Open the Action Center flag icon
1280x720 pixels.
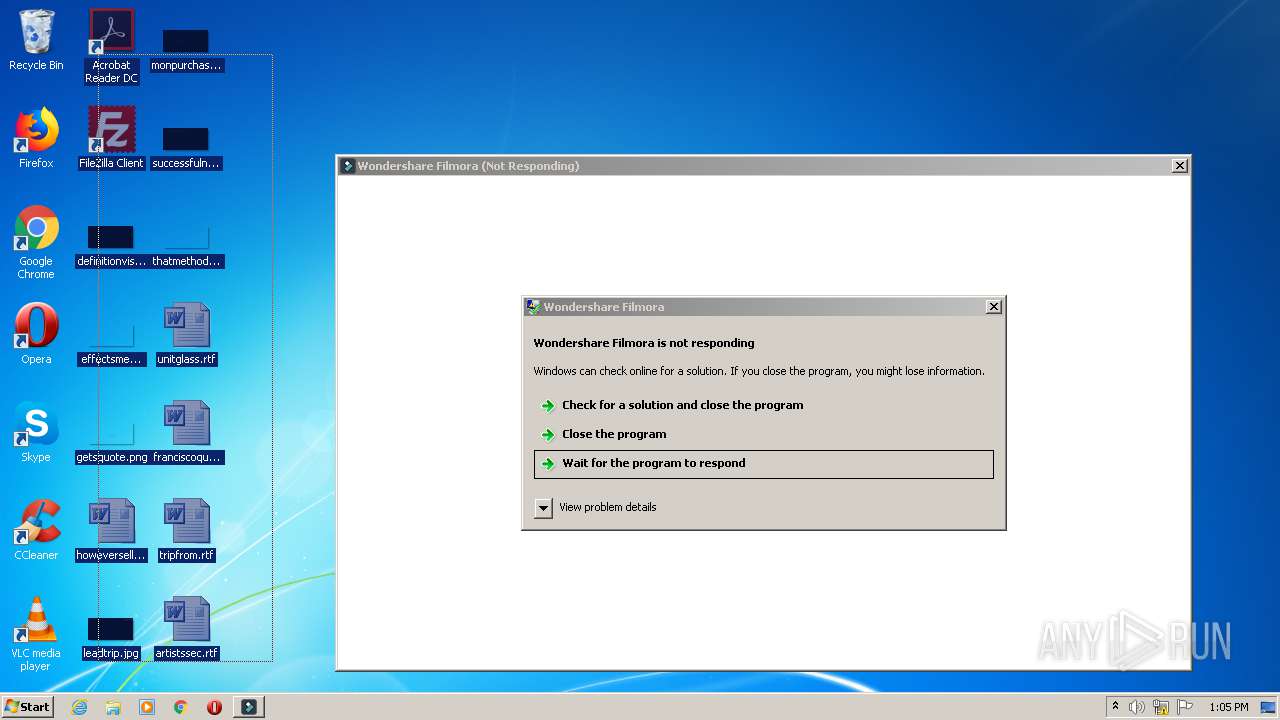pyautogui.click(x=1185, y=707)
